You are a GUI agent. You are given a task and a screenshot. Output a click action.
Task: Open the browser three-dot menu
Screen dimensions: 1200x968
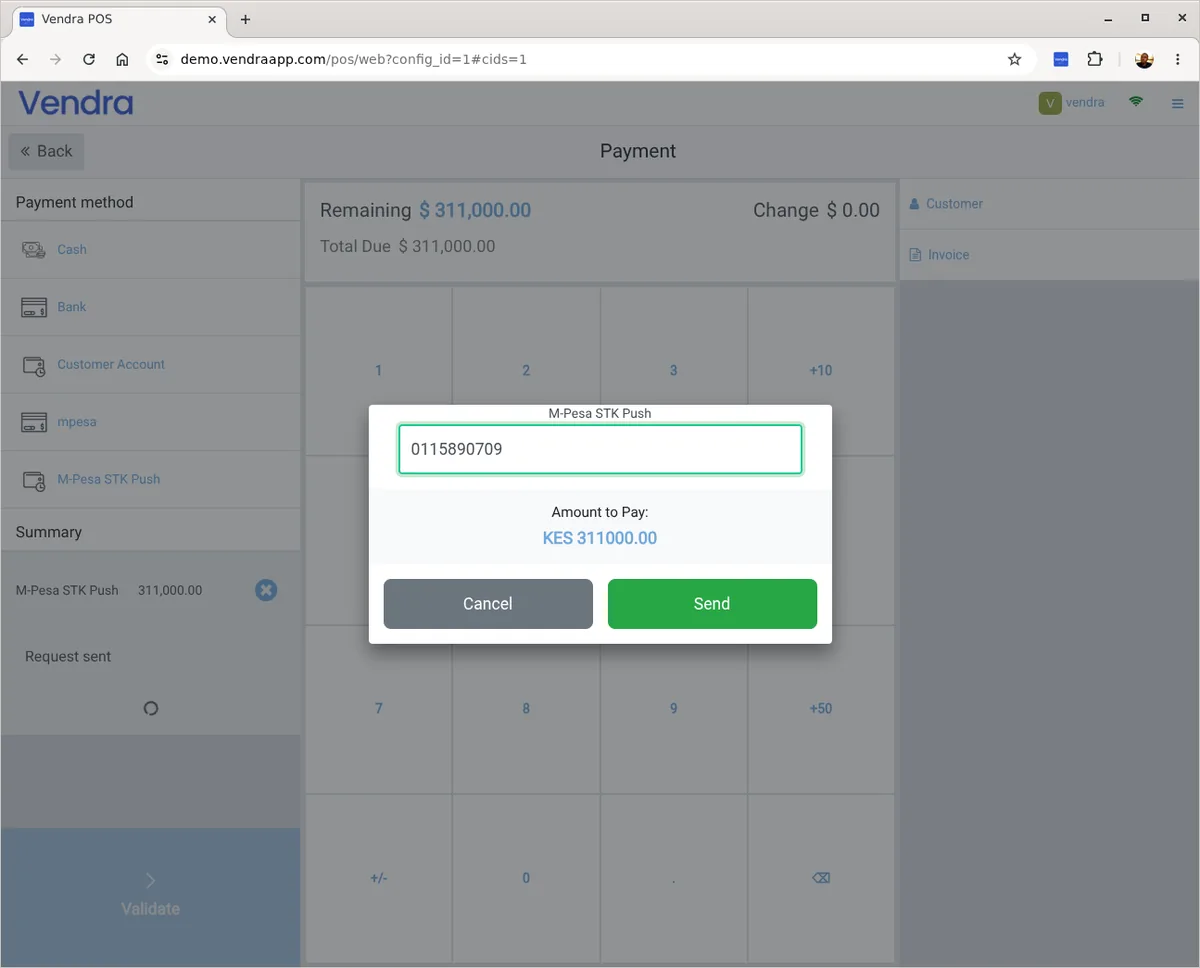(x=1178, y=59)
